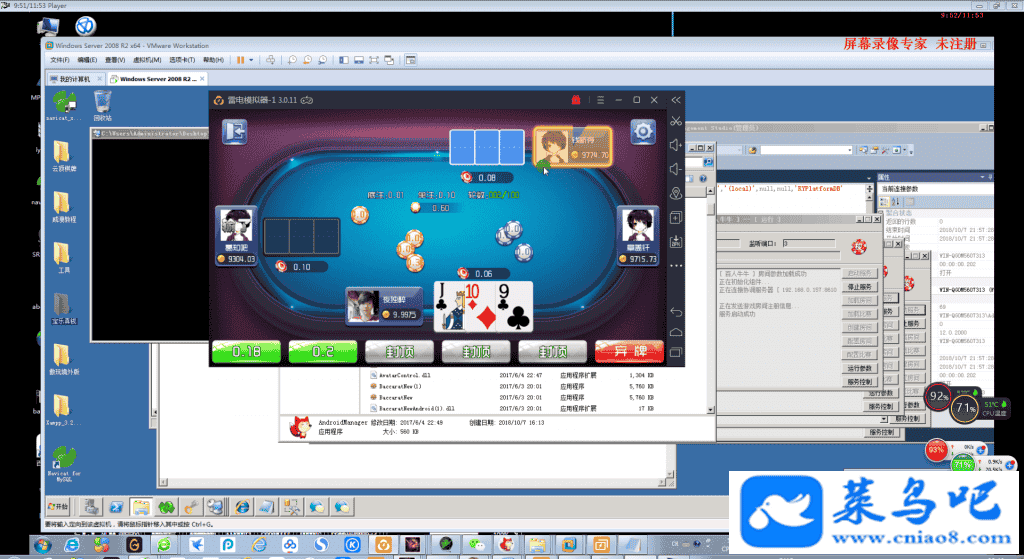
Task: Click the green 0.2 bet button
Action: pyautogui.click(x=322, y=351)
